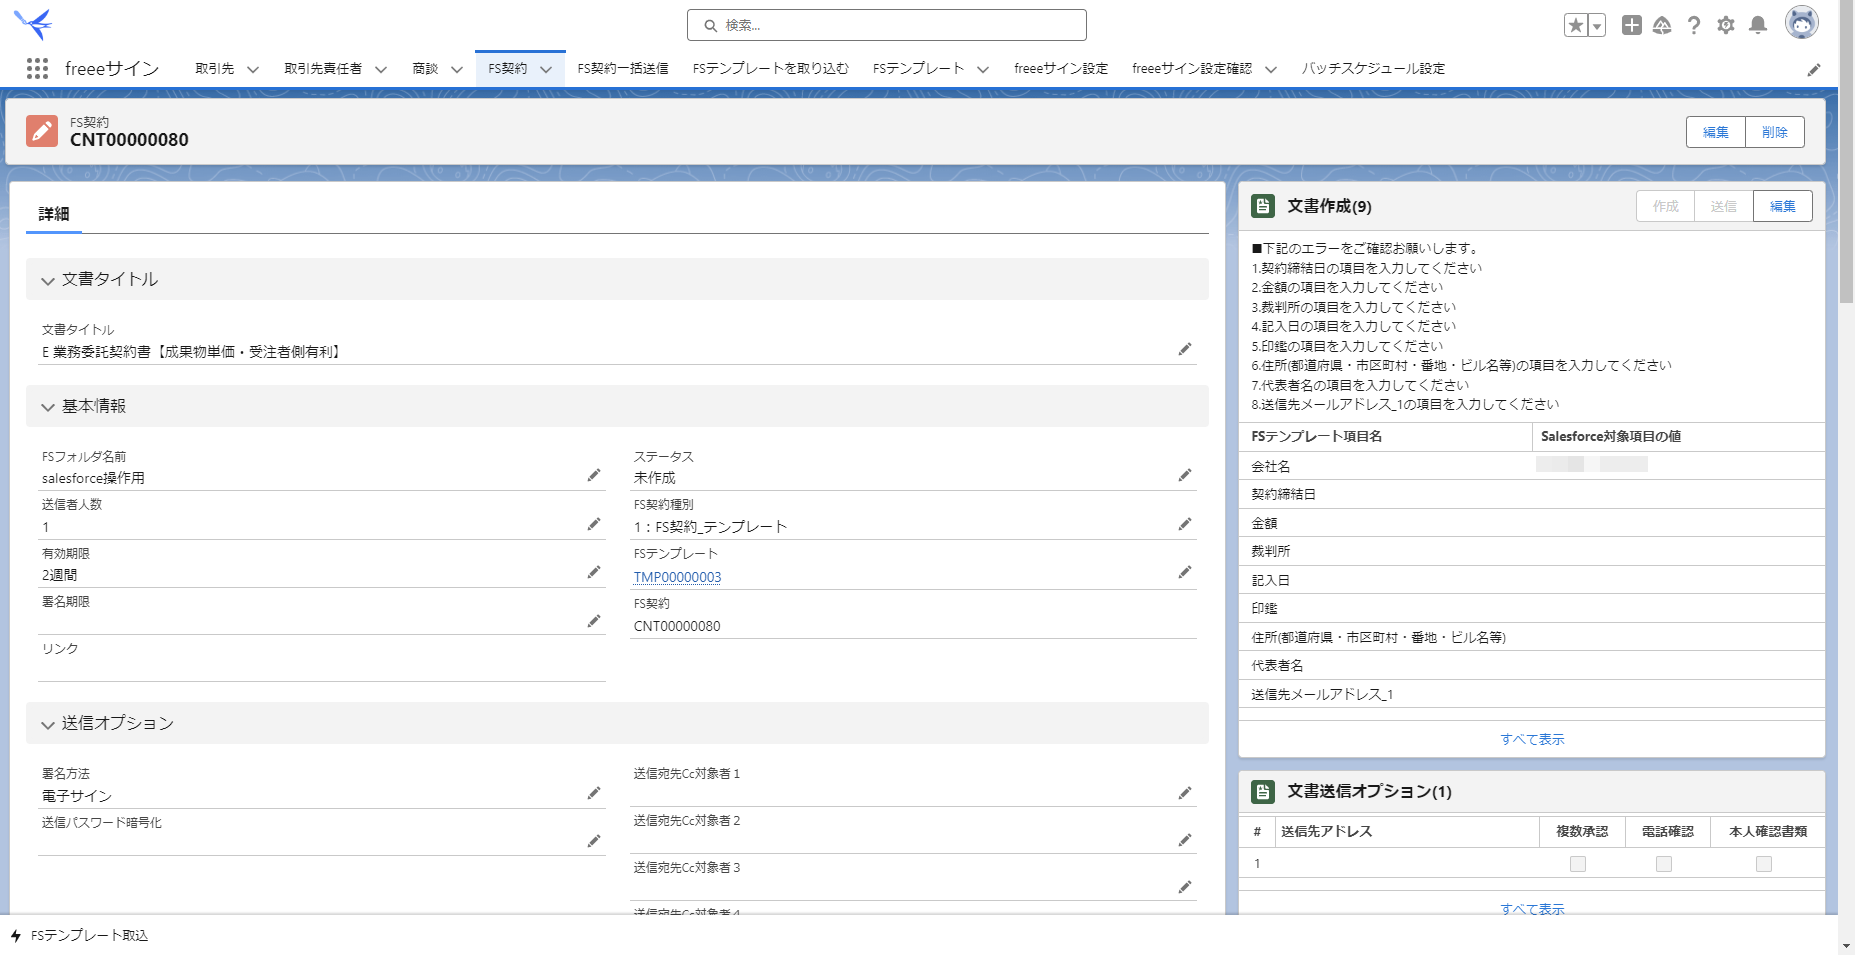Edit the 署名方法 field pencil
The image size is (1855, 955).
coord(594,793)
